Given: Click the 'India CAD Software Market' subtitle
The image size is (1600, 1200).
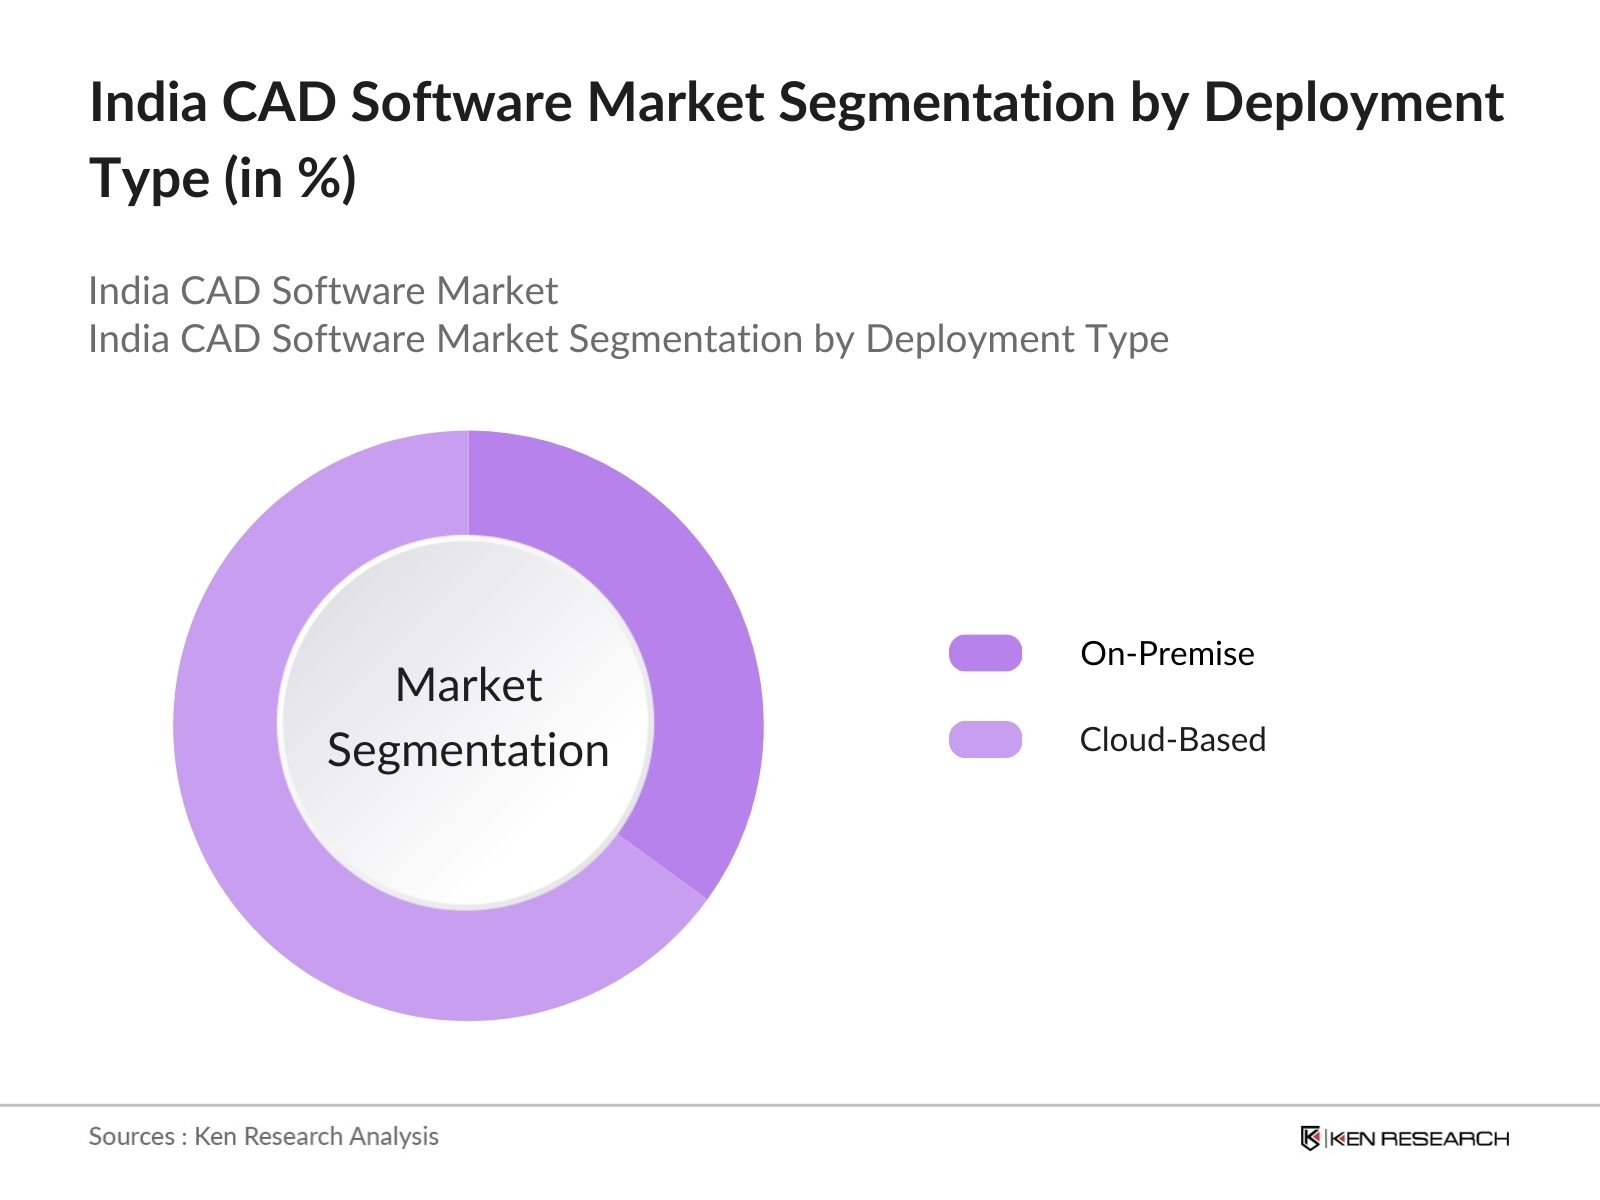Looking at the screenshot, I should pos(323,290).
